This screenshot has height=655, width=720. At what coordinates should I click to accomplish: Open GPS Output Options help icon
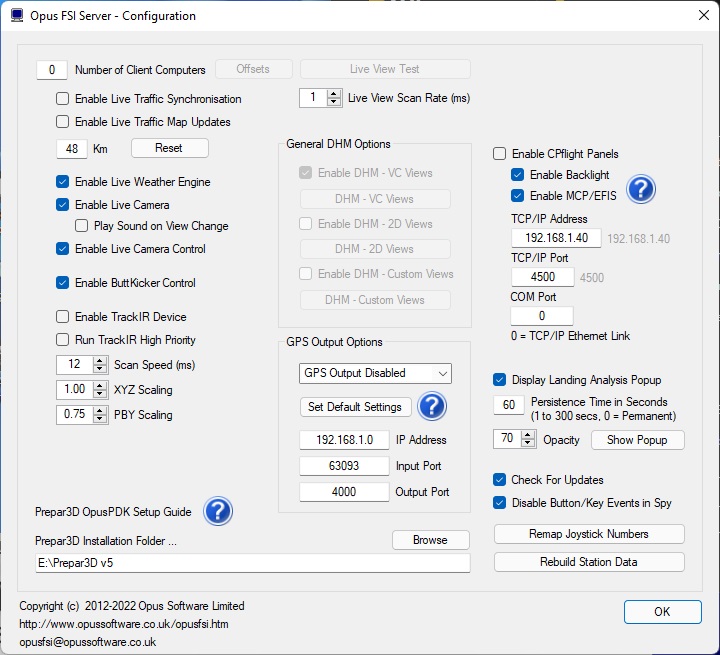432,406
